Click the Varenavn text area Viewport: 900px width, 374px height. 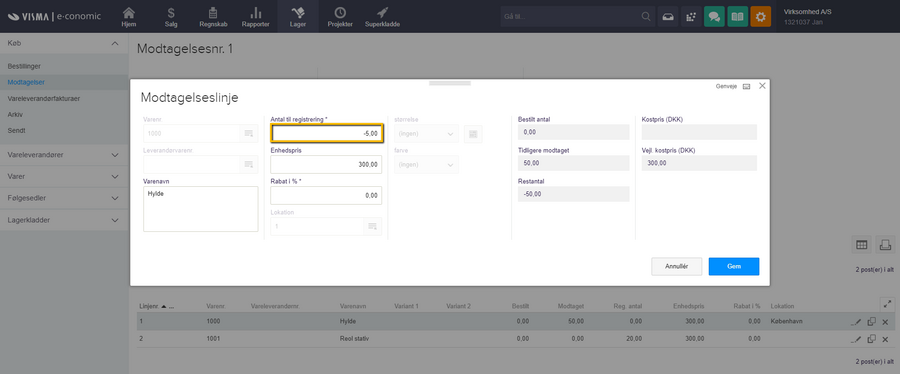201,209
